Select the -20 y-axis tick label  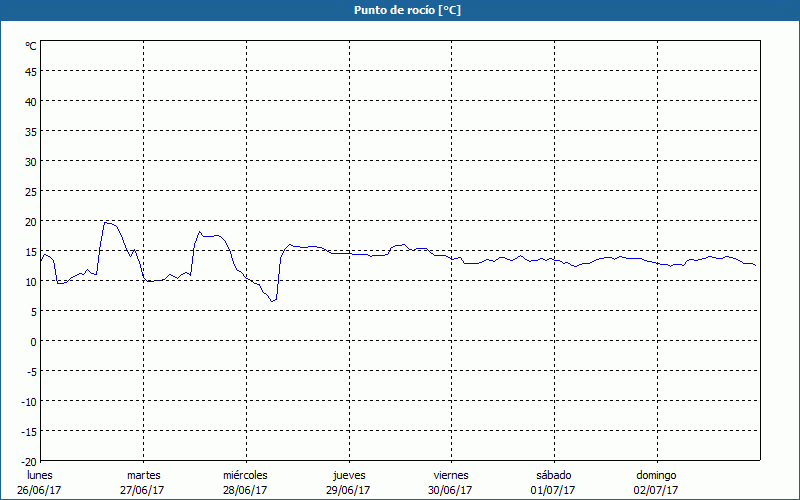tap(29, 462)
